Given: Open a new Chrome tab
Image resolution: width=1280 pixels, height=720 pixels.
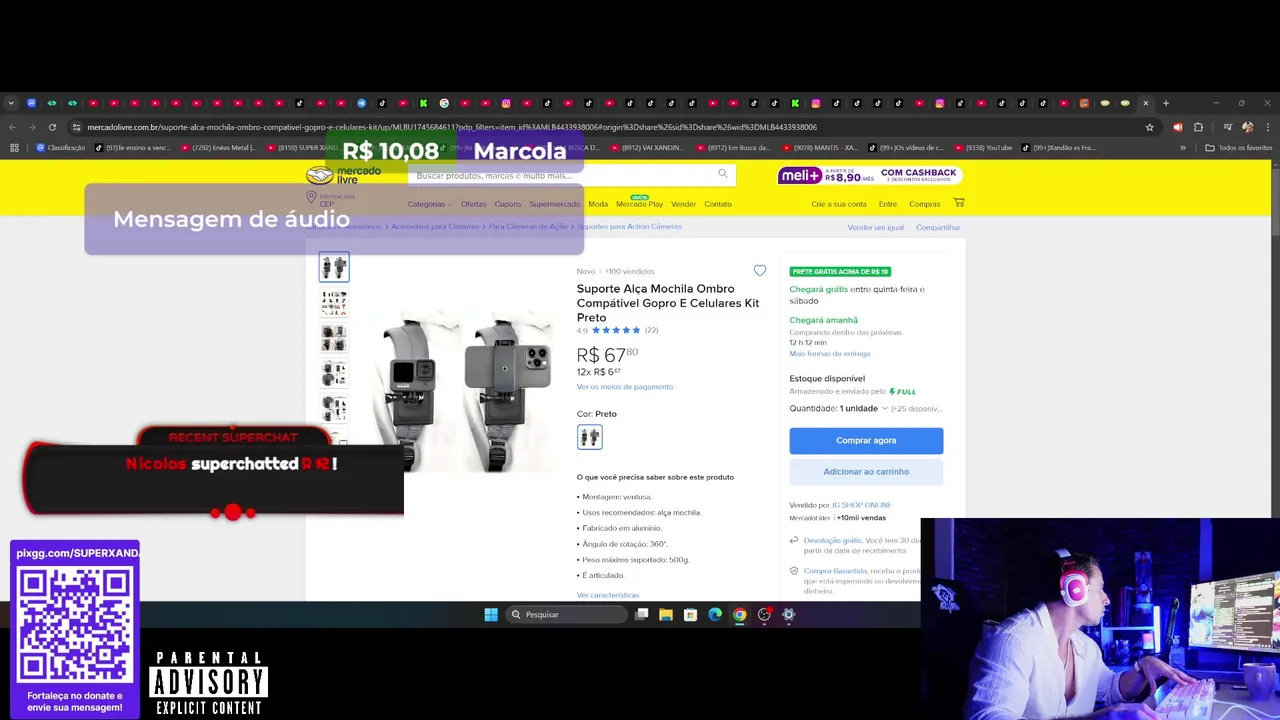Looking at the screenshot, I should tap(1165, 103).
